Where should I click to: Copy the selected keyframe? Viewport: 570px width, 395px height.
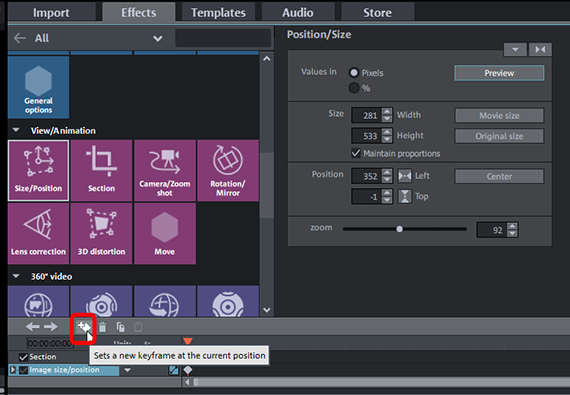[x=121, y=327]
